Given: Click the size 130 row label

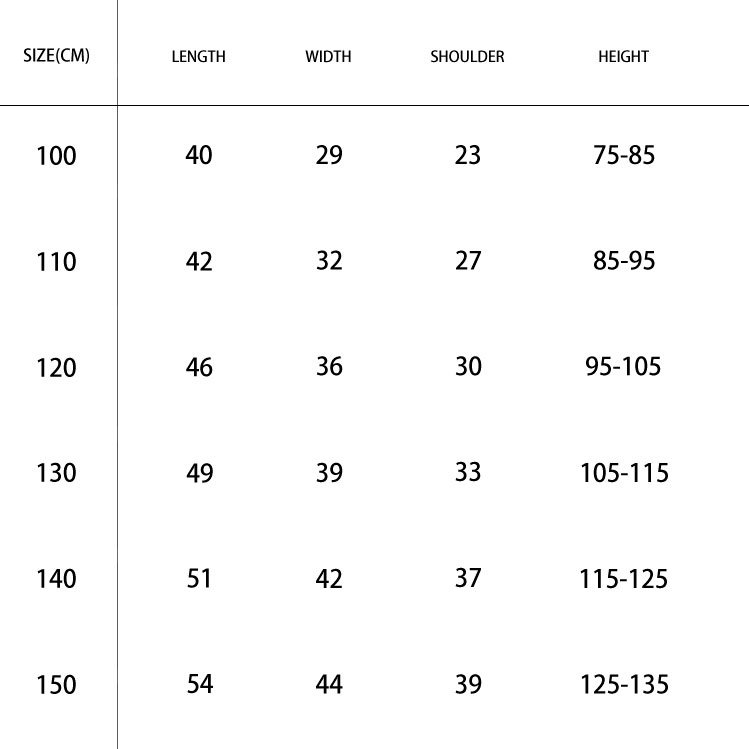Looking at the screenshot, I should [x=56, y=473].
